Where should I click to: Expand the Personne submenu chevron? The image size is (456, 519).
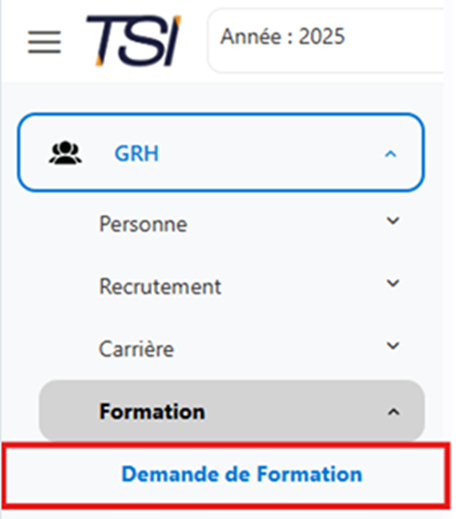coord(393,220)
